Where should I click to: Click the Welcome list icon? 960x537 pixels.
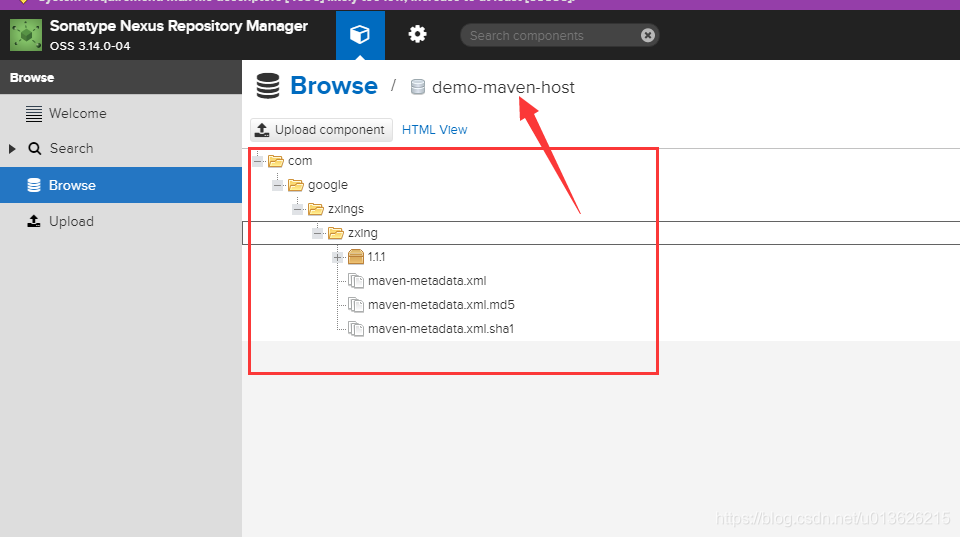coord(34,114)
